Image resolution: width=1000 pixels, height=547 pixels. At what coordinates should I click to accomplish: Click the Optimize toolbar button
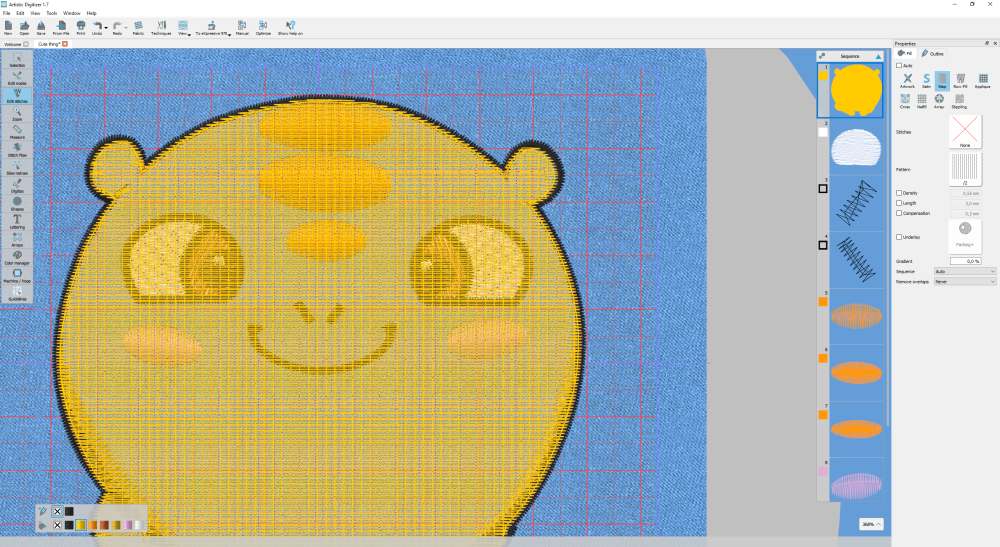pyautogui.click(x=263, y=27)
